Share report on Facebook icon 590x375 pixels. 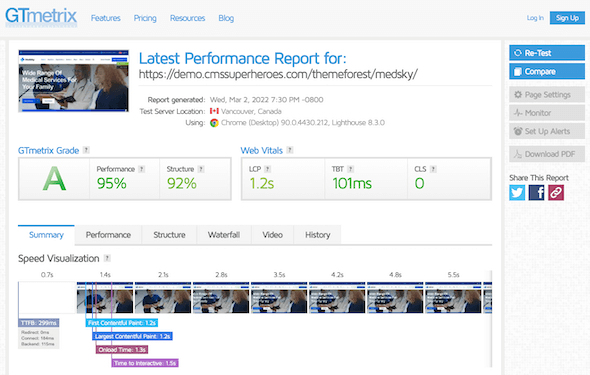click(536, 193)
